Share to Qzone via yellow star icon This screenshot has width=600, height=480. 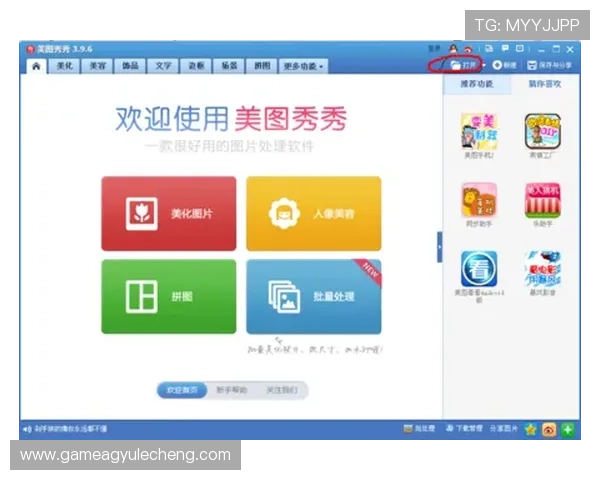point(530,429)
